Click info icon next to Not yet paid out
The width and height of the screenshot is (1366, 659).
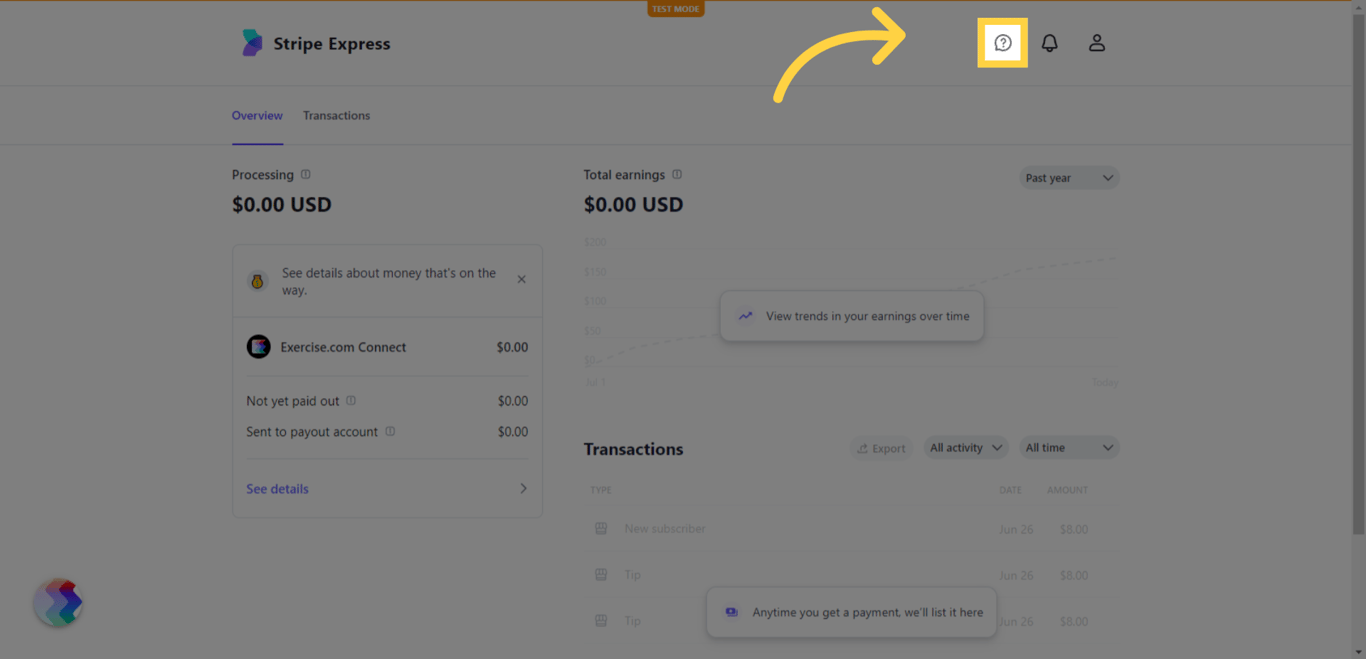click(351, 401)
